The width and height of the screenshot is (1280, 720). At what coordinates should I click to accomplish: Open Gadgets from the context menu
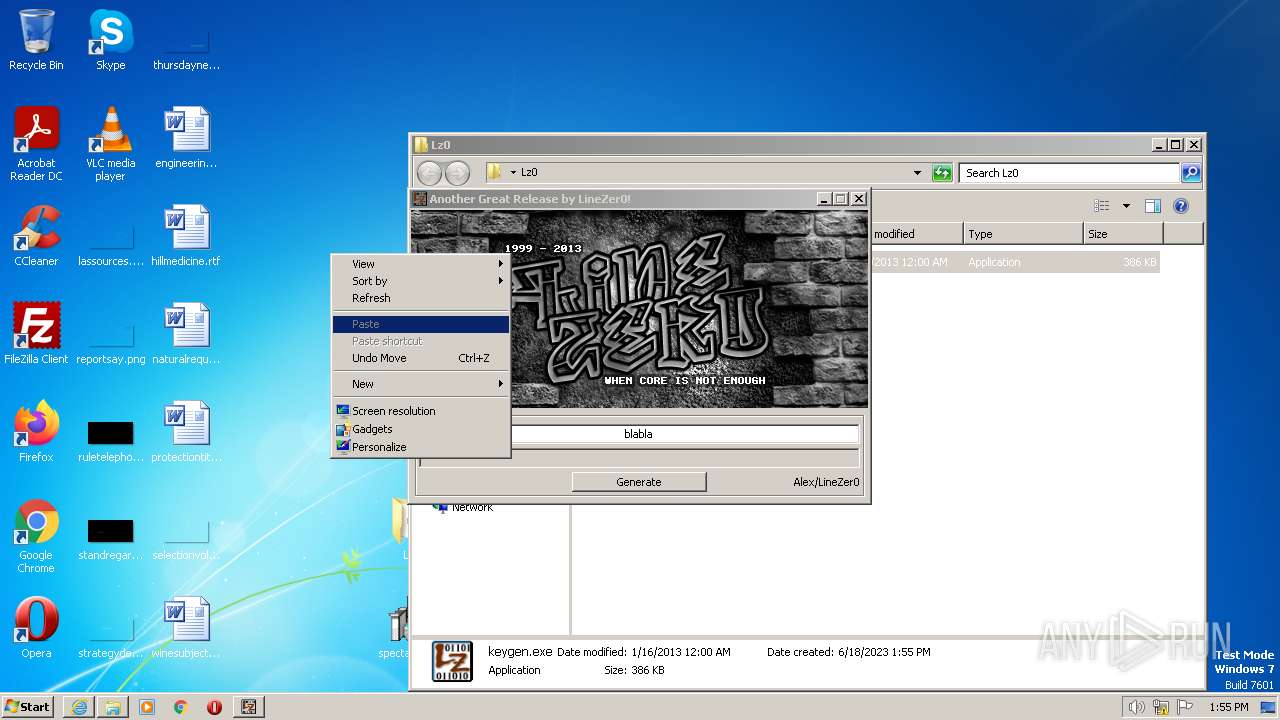coord(421,429)
